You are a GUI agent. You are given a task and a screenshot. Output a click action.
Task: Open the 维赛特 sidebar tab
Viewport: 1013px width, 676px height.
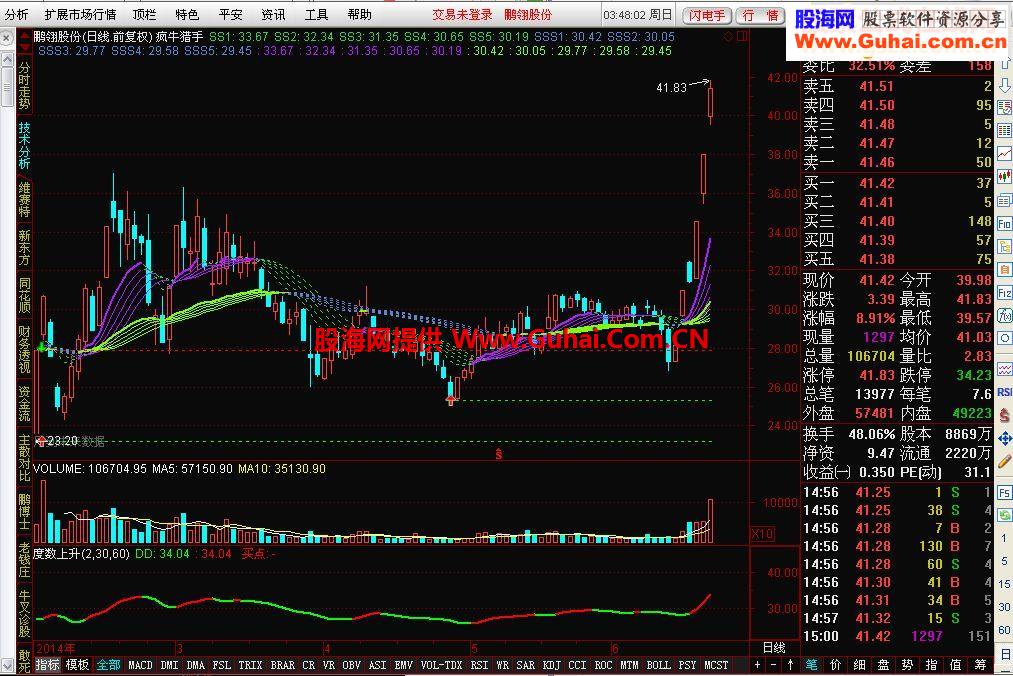24,199
